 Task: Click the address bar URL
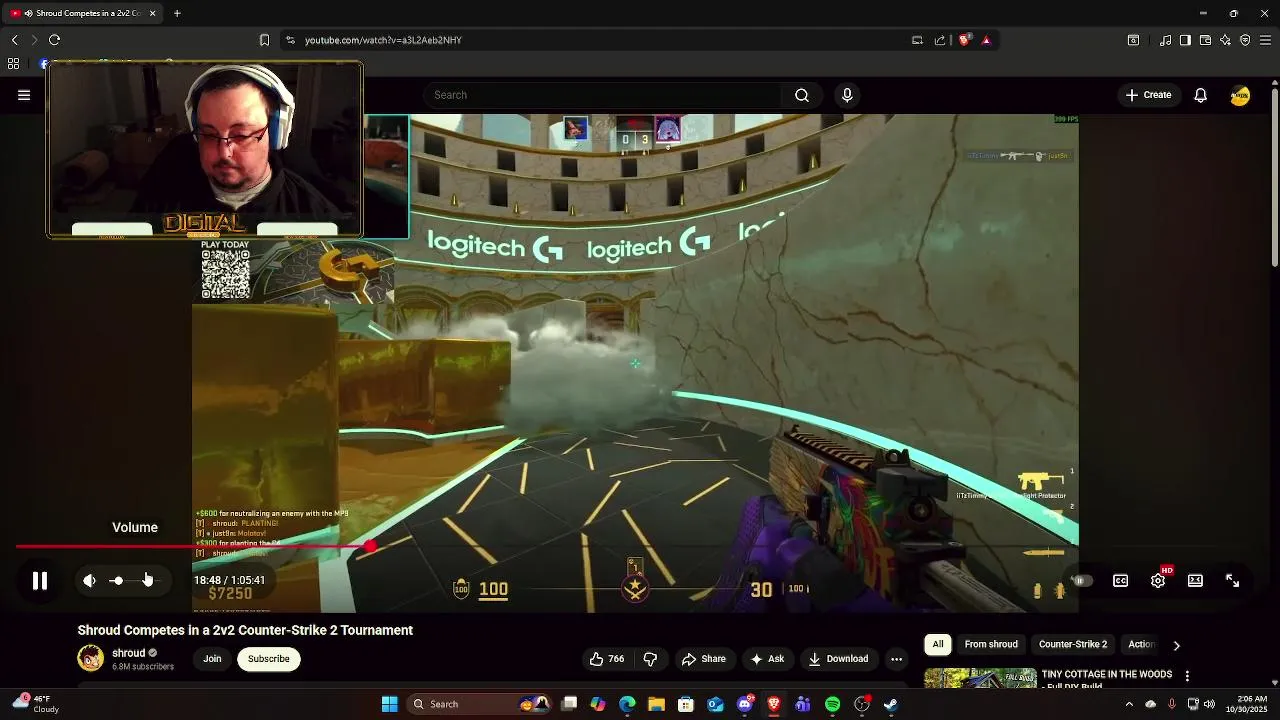click(383, 40)
